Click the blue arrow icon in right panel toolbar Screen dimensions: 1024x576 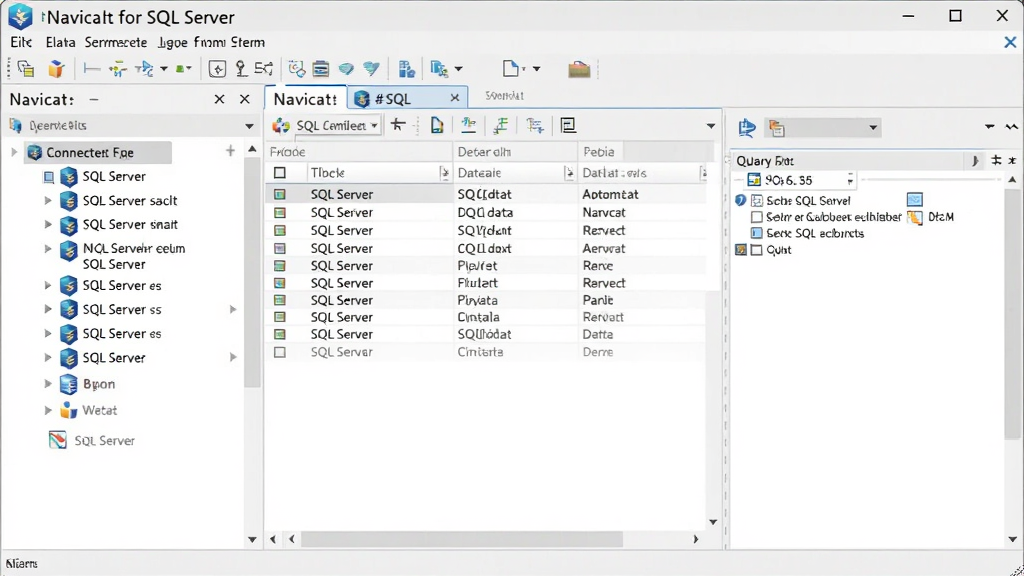746,127
